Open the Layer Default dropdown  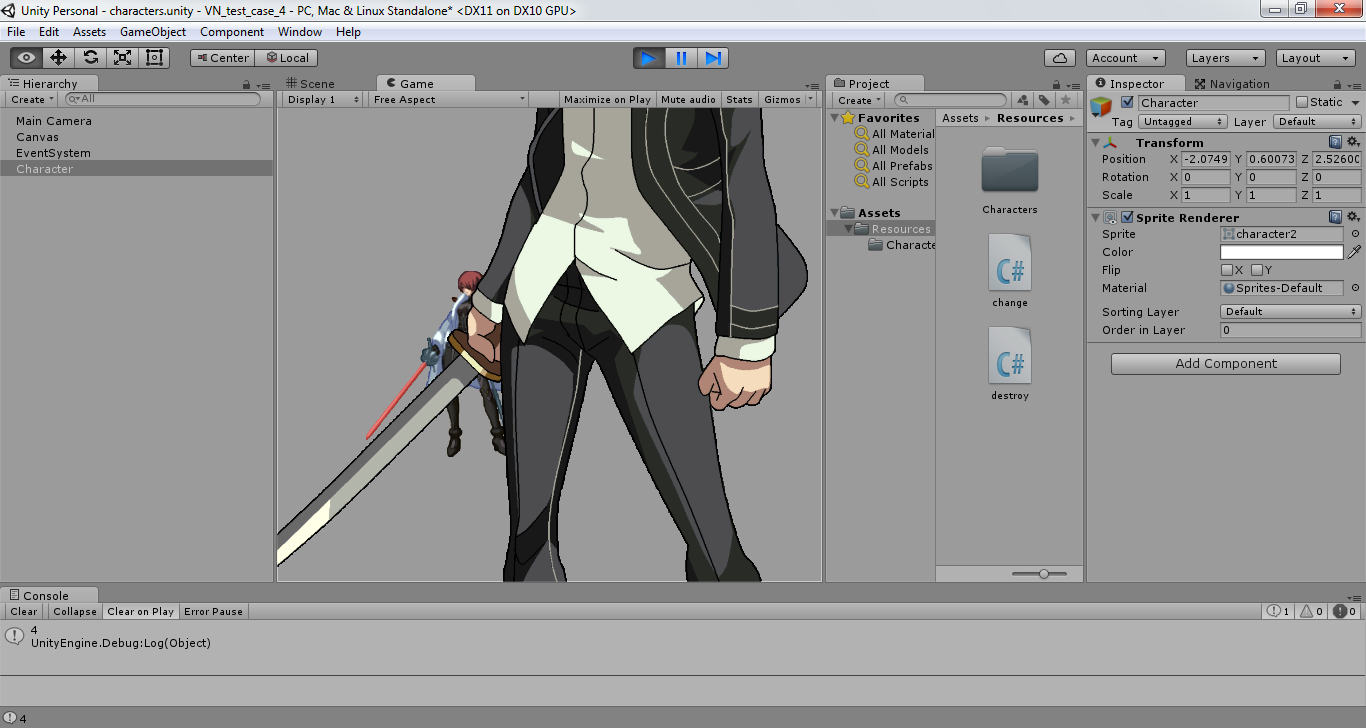(1317, 122)
